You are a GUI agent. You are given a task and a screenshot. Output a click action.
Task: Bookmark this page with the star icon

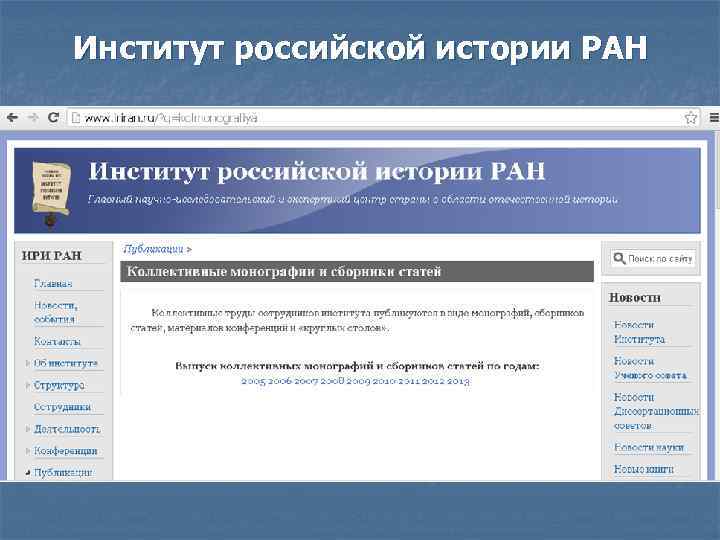[691, 118]
